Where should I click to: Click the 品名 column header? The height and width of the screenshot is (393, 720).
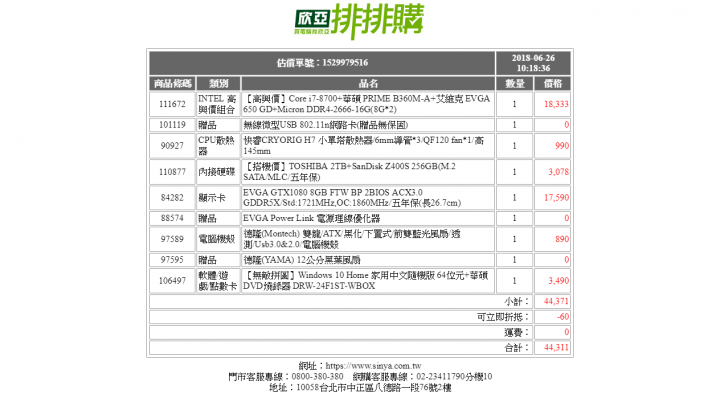pos(368,84)
